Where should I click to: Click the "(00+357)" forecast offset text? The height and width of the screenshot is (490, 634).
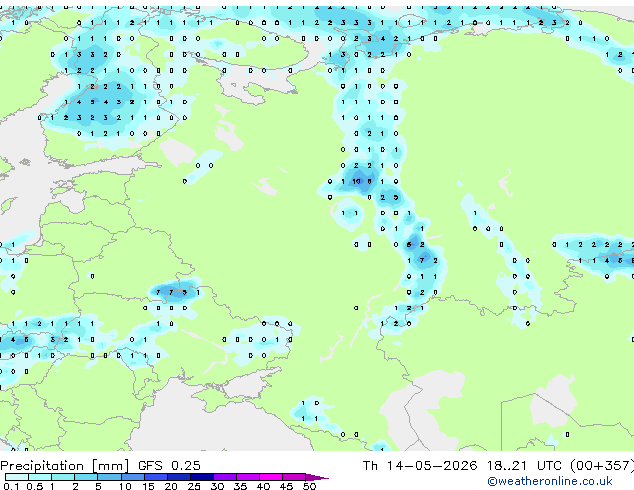(x=602, y=466)
